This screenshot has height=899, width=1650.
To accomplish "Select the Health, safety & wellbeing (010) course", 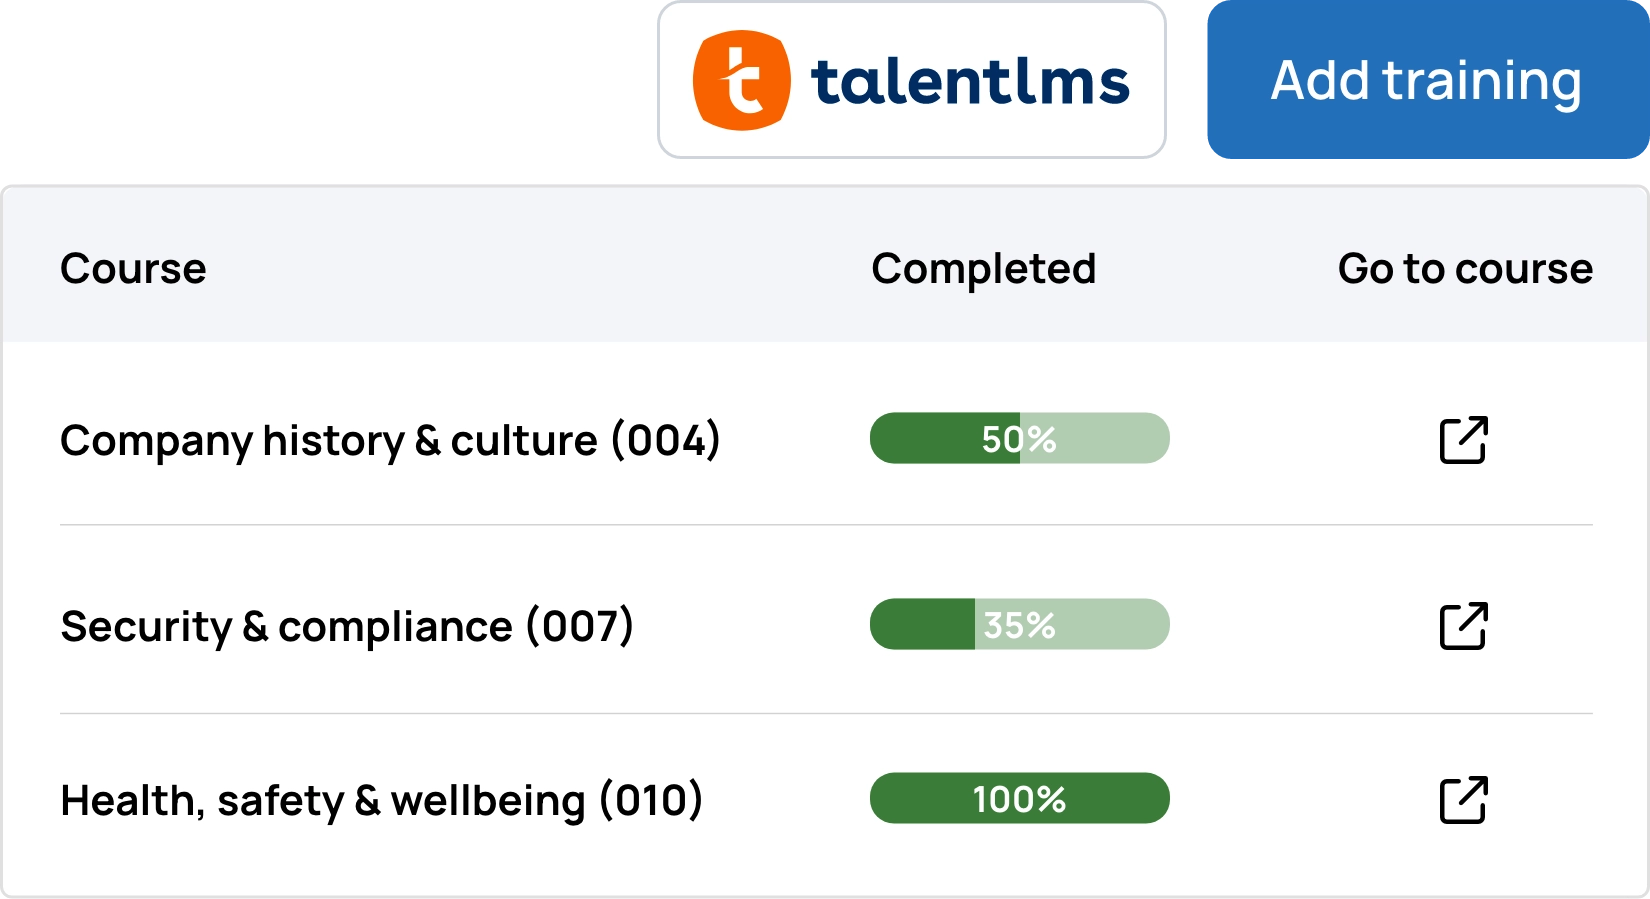I will pos(381,801).
